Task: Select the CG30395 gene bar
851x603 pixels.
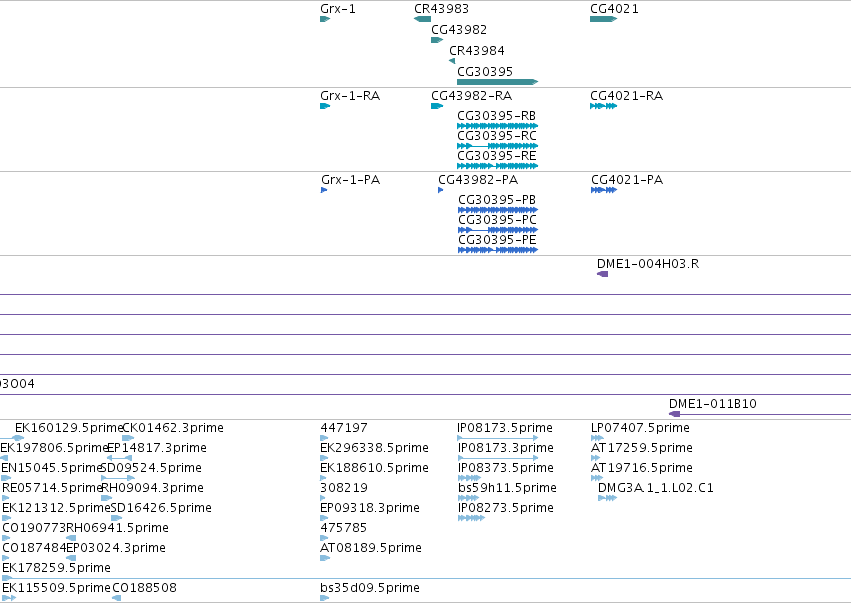Action: click(498, 82)
